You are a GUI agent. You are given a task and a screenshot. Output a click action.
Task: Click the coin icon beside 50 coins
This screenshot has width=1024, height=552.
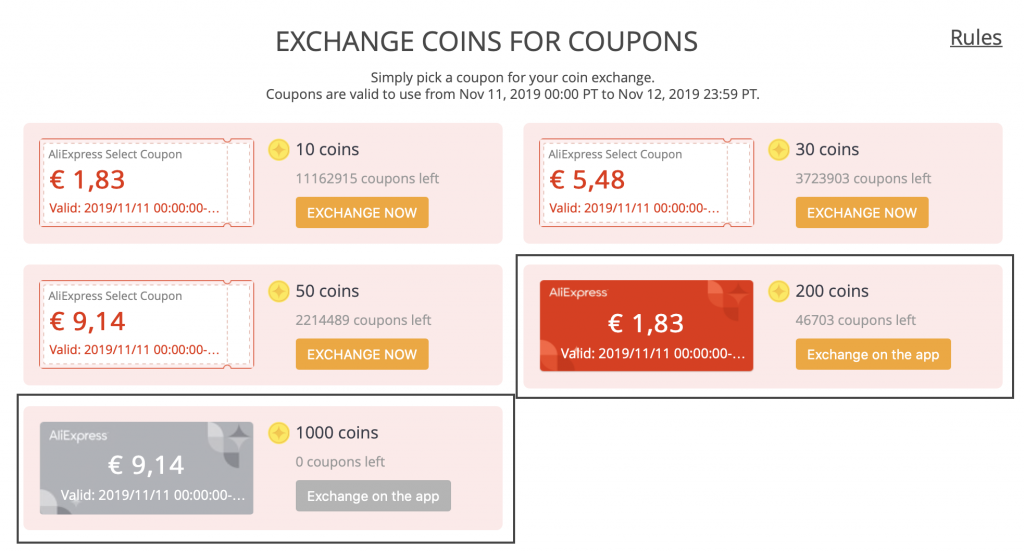click(279, 291)
